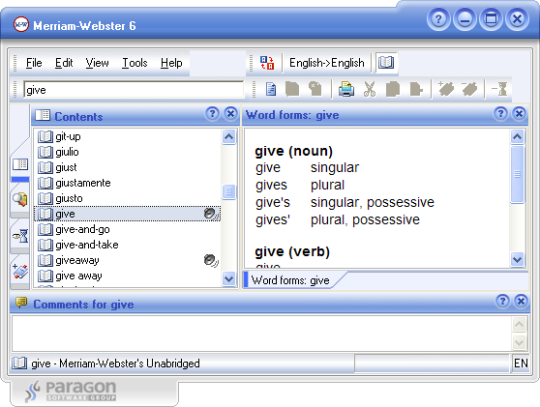Screen dimensions: 540x407
Task: Select giveaway entry in Contents list
Action: tap(127, 260)
